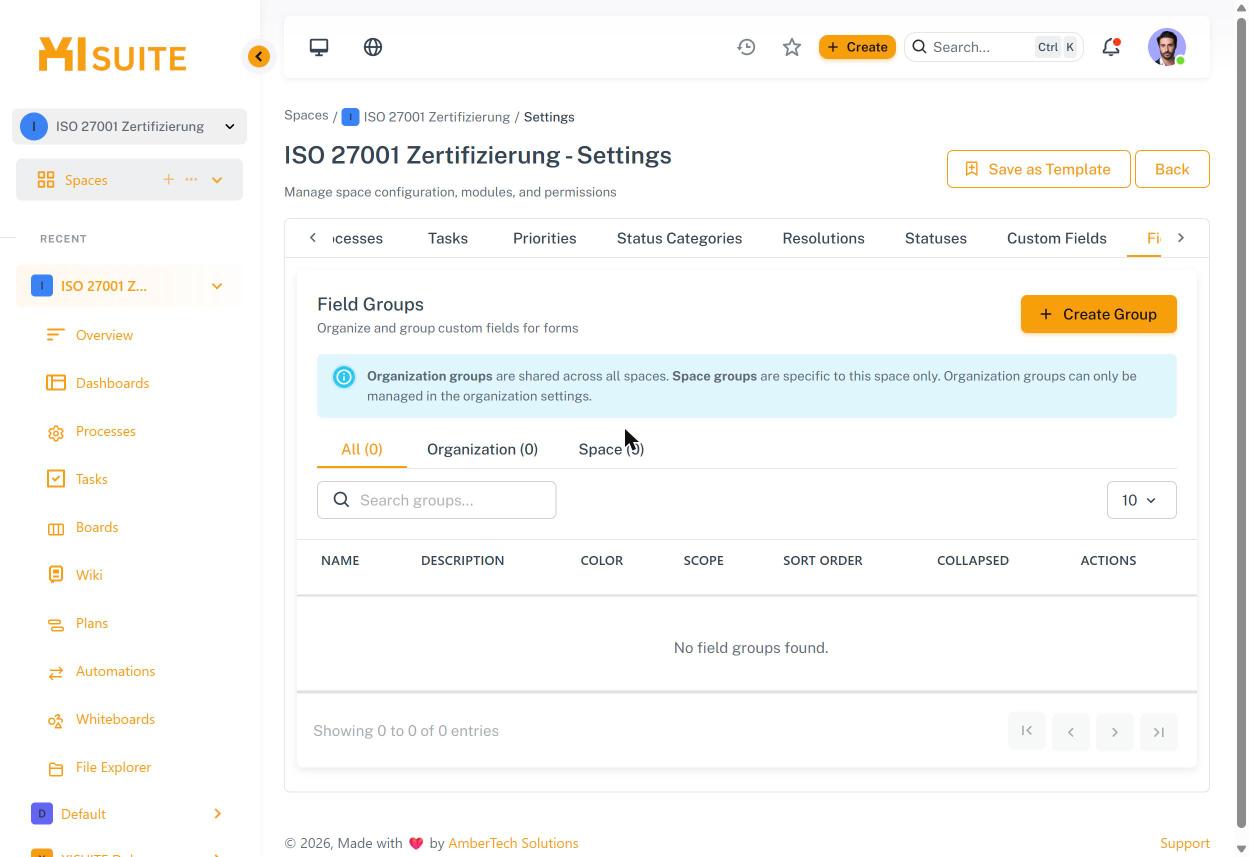This screenshot has width=1249, height=857.
Task: Open the notifications bell
Action: [x=1111, y=47]
